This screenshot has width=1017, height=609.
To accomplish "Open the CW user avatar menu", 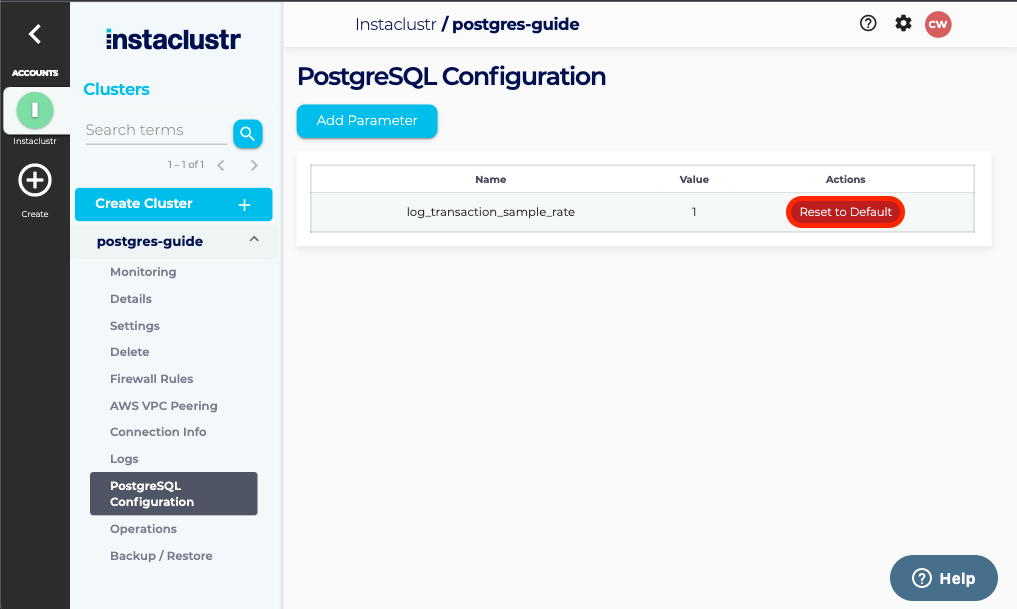I will pos(937,24).
